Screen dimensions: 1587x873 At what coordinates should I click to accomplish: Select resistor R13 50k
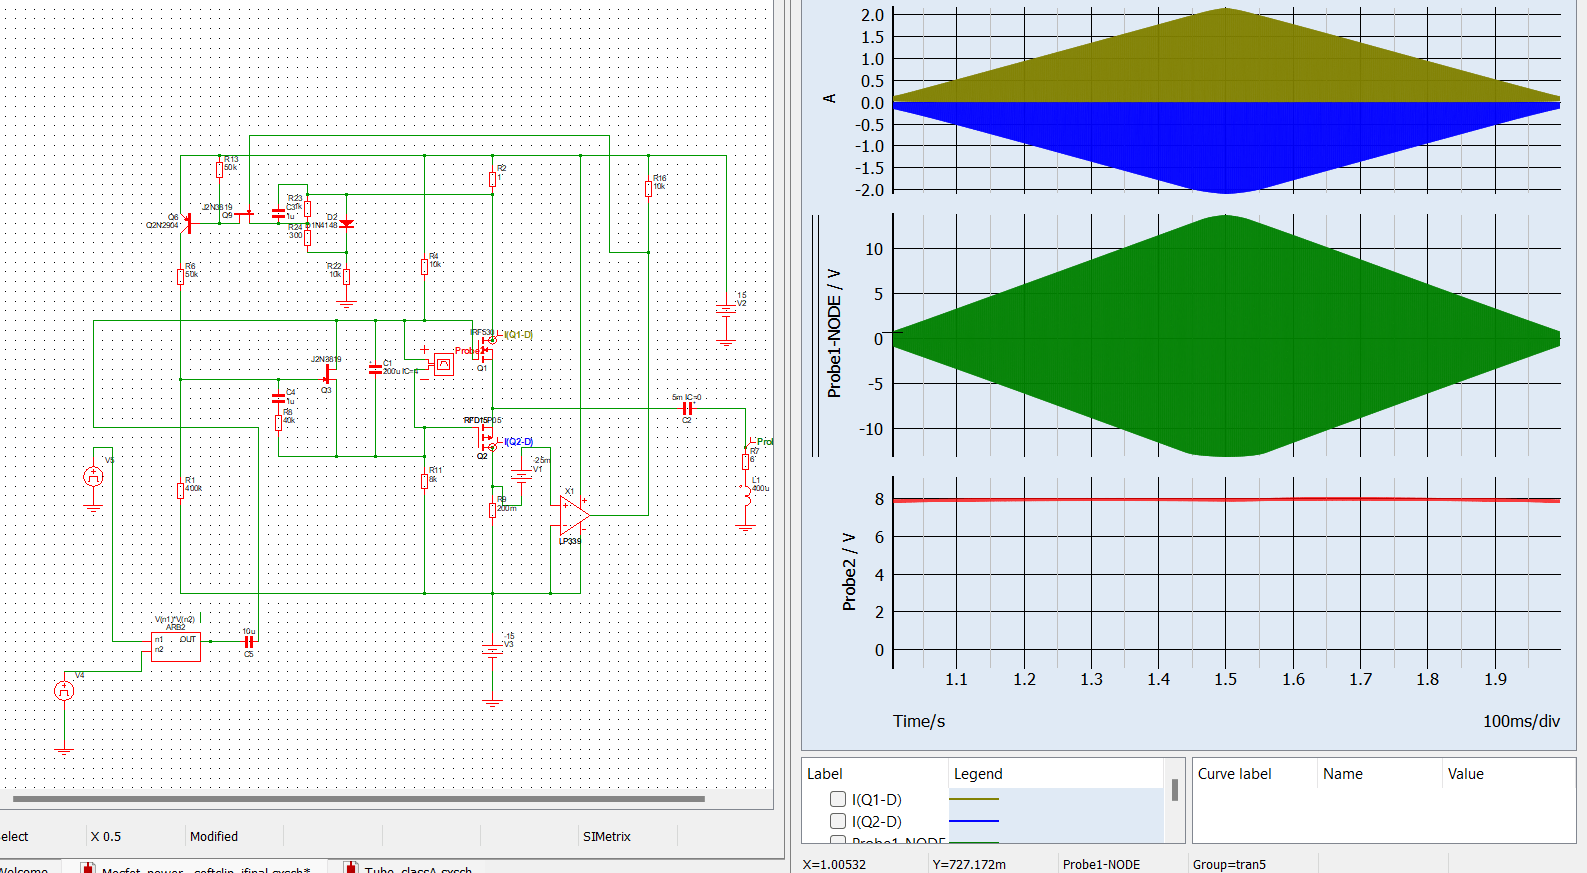point(219,170)
